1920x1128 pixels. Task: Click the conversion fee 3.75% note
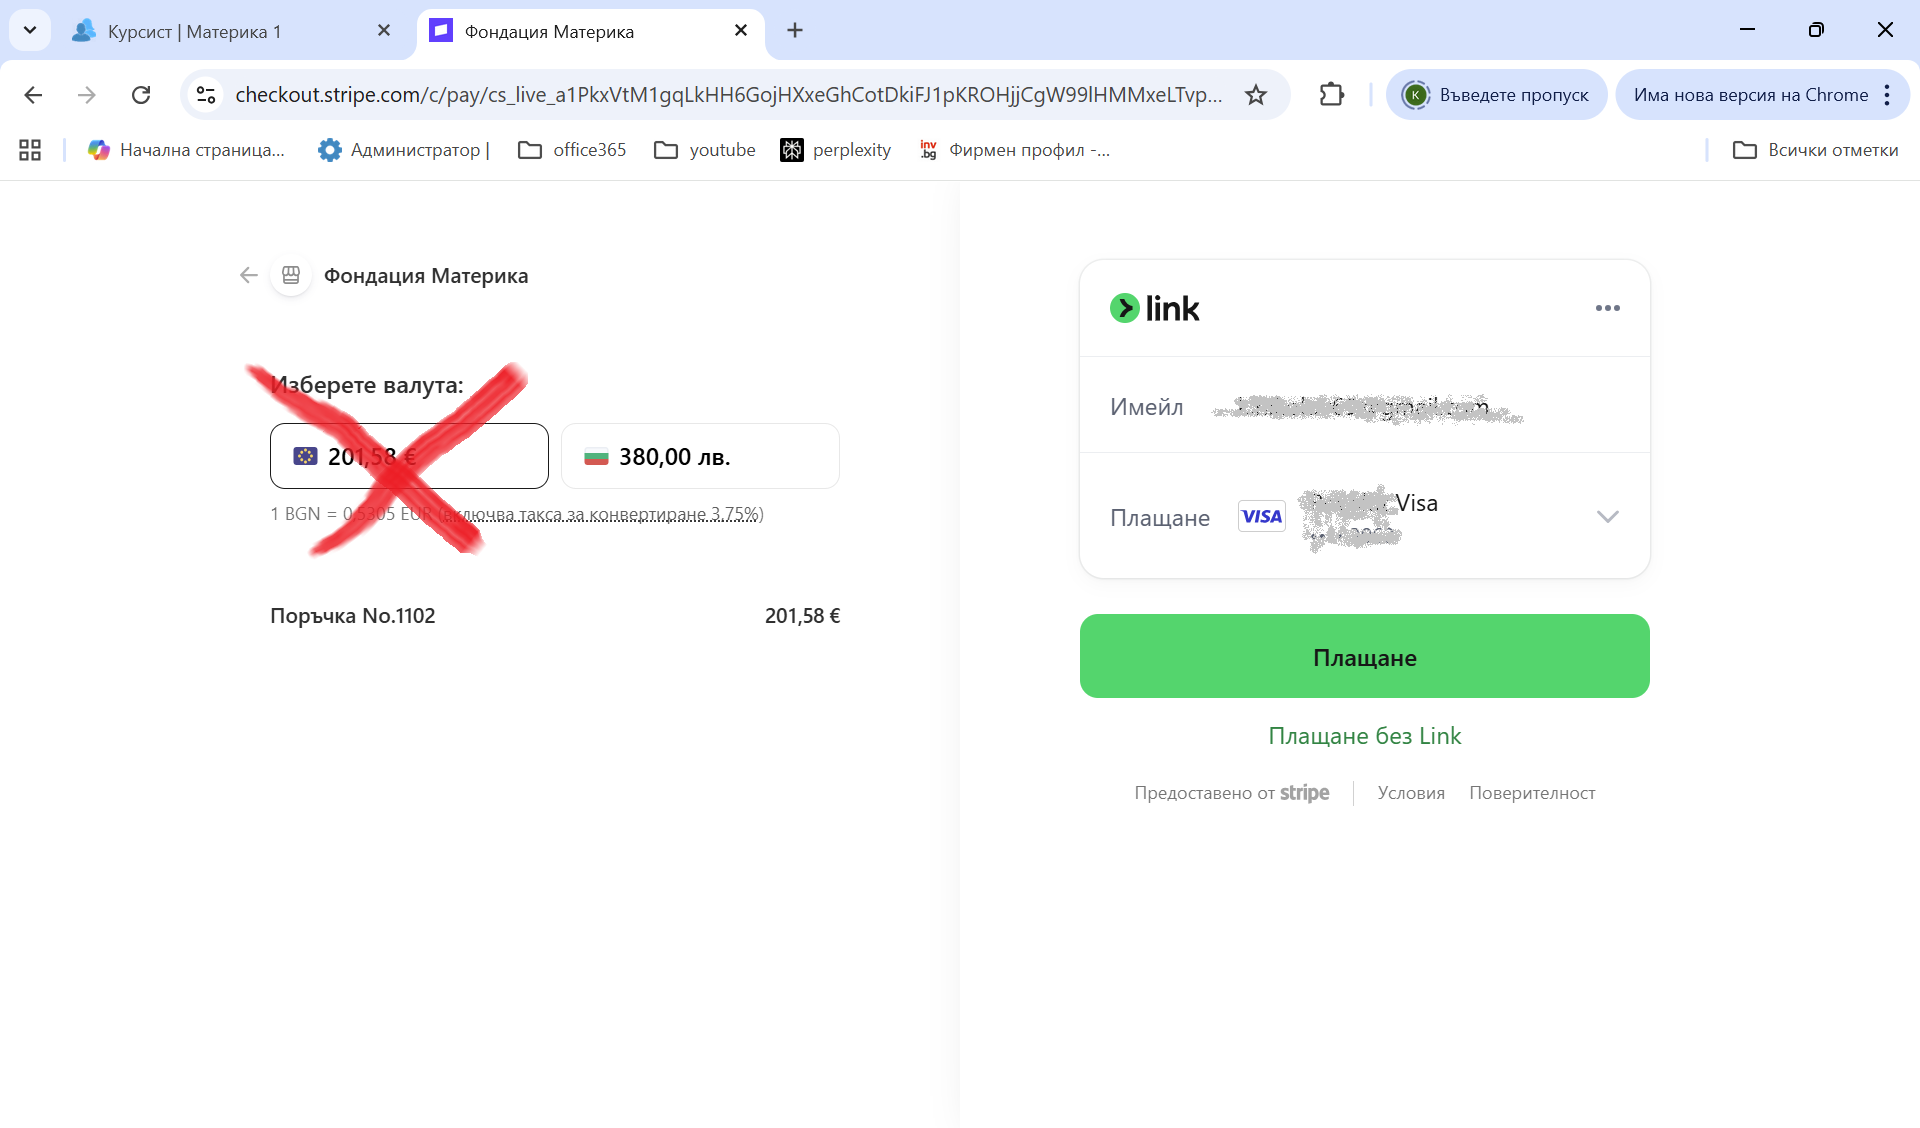[x=603, y=514]
